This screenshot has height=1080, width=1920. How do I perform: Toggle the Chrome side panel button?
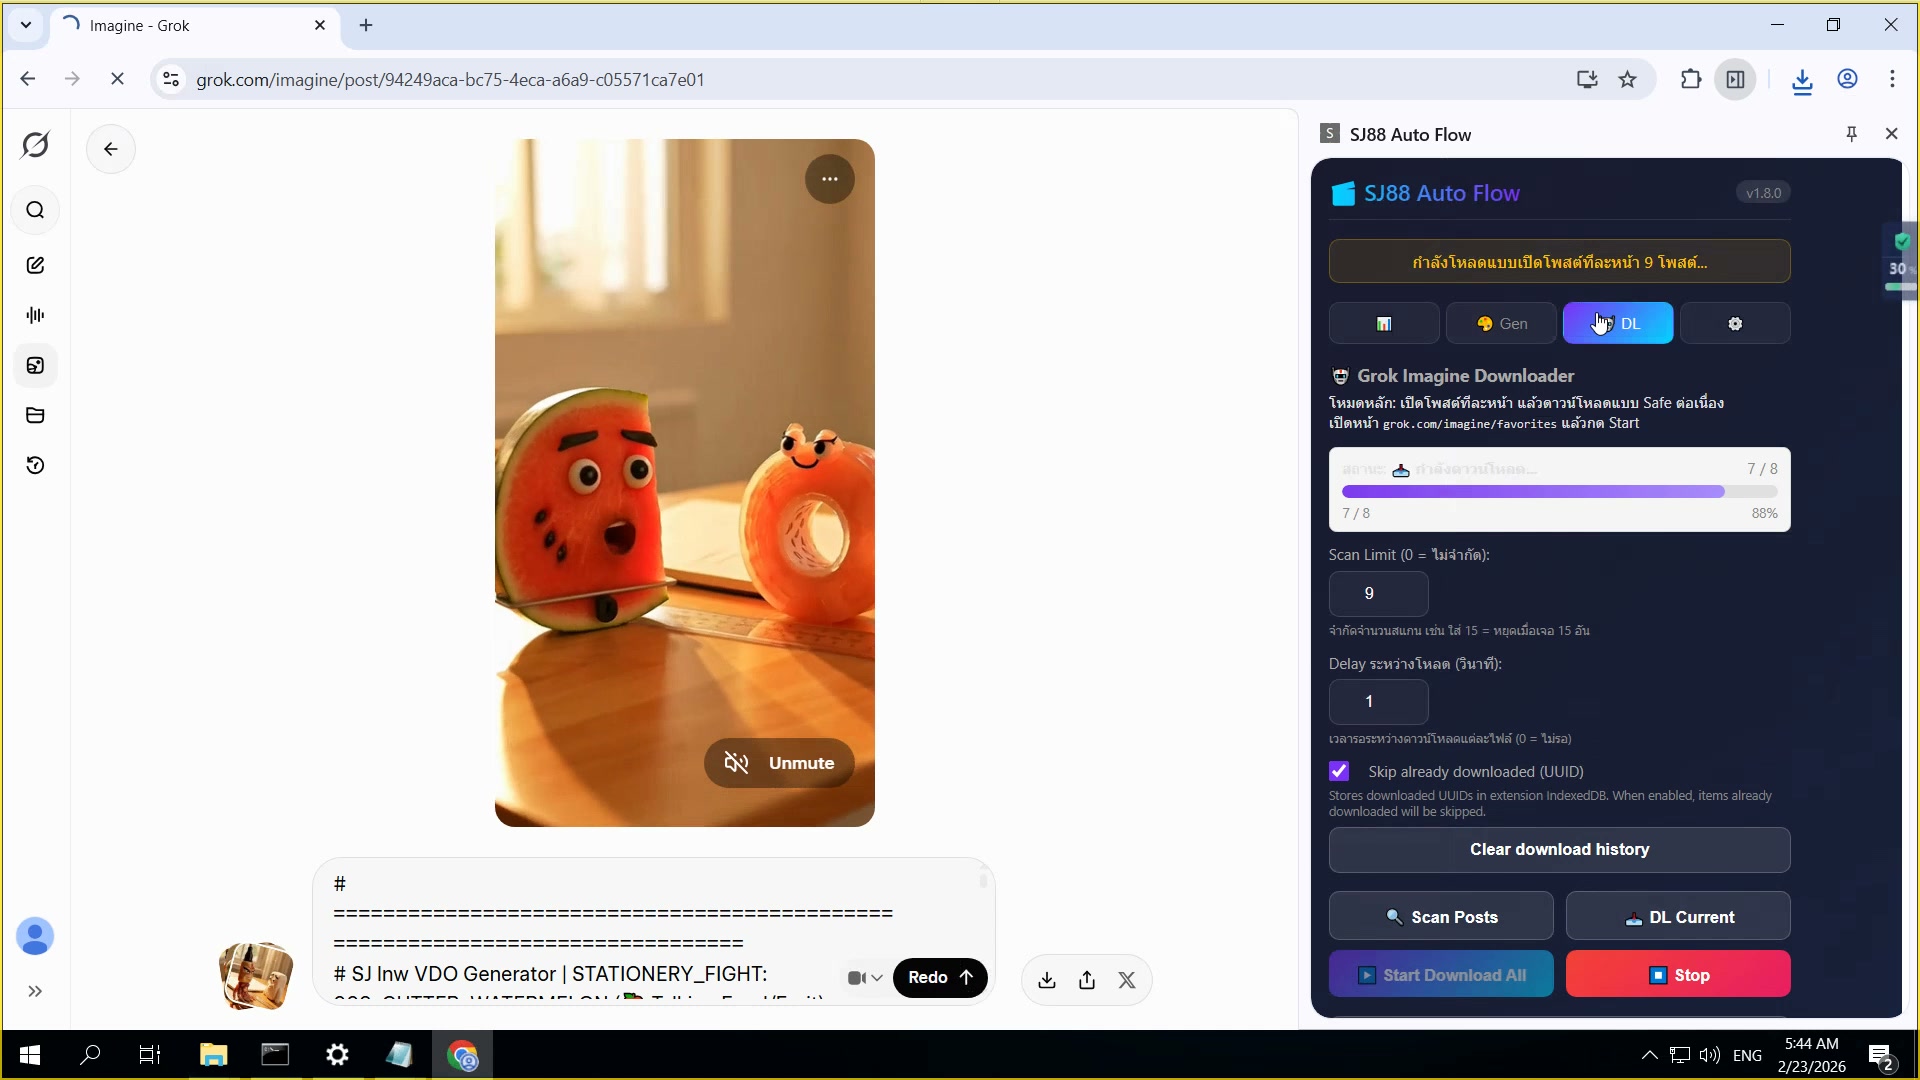point(1735,80)
